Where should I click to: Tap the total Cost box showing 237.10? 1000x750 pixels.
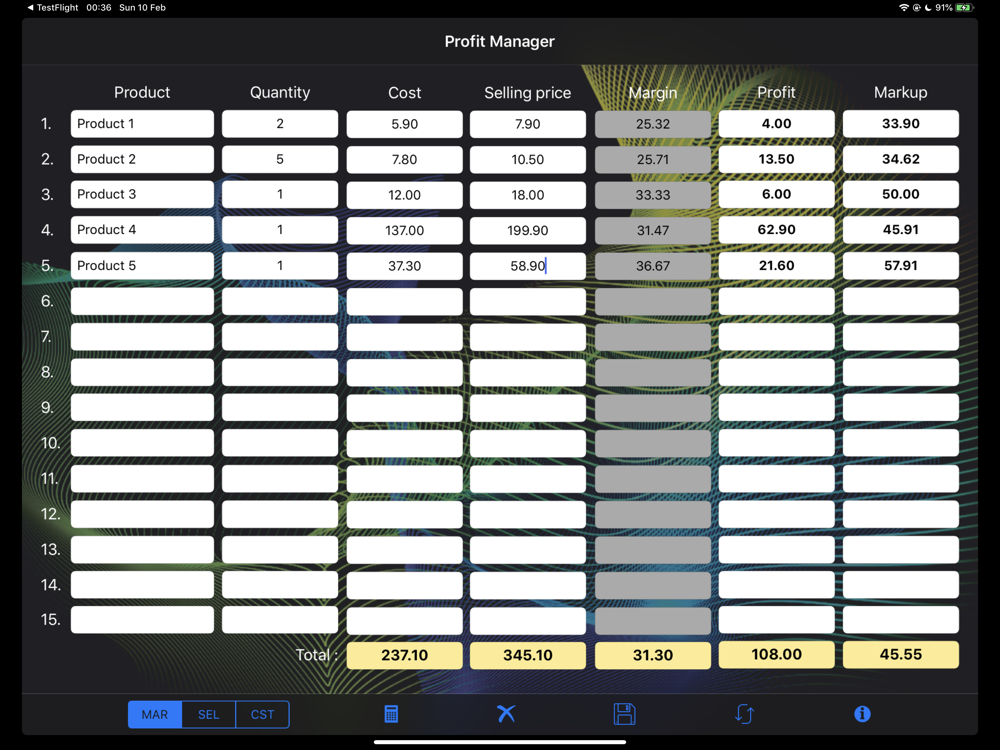tap(404, 655)
